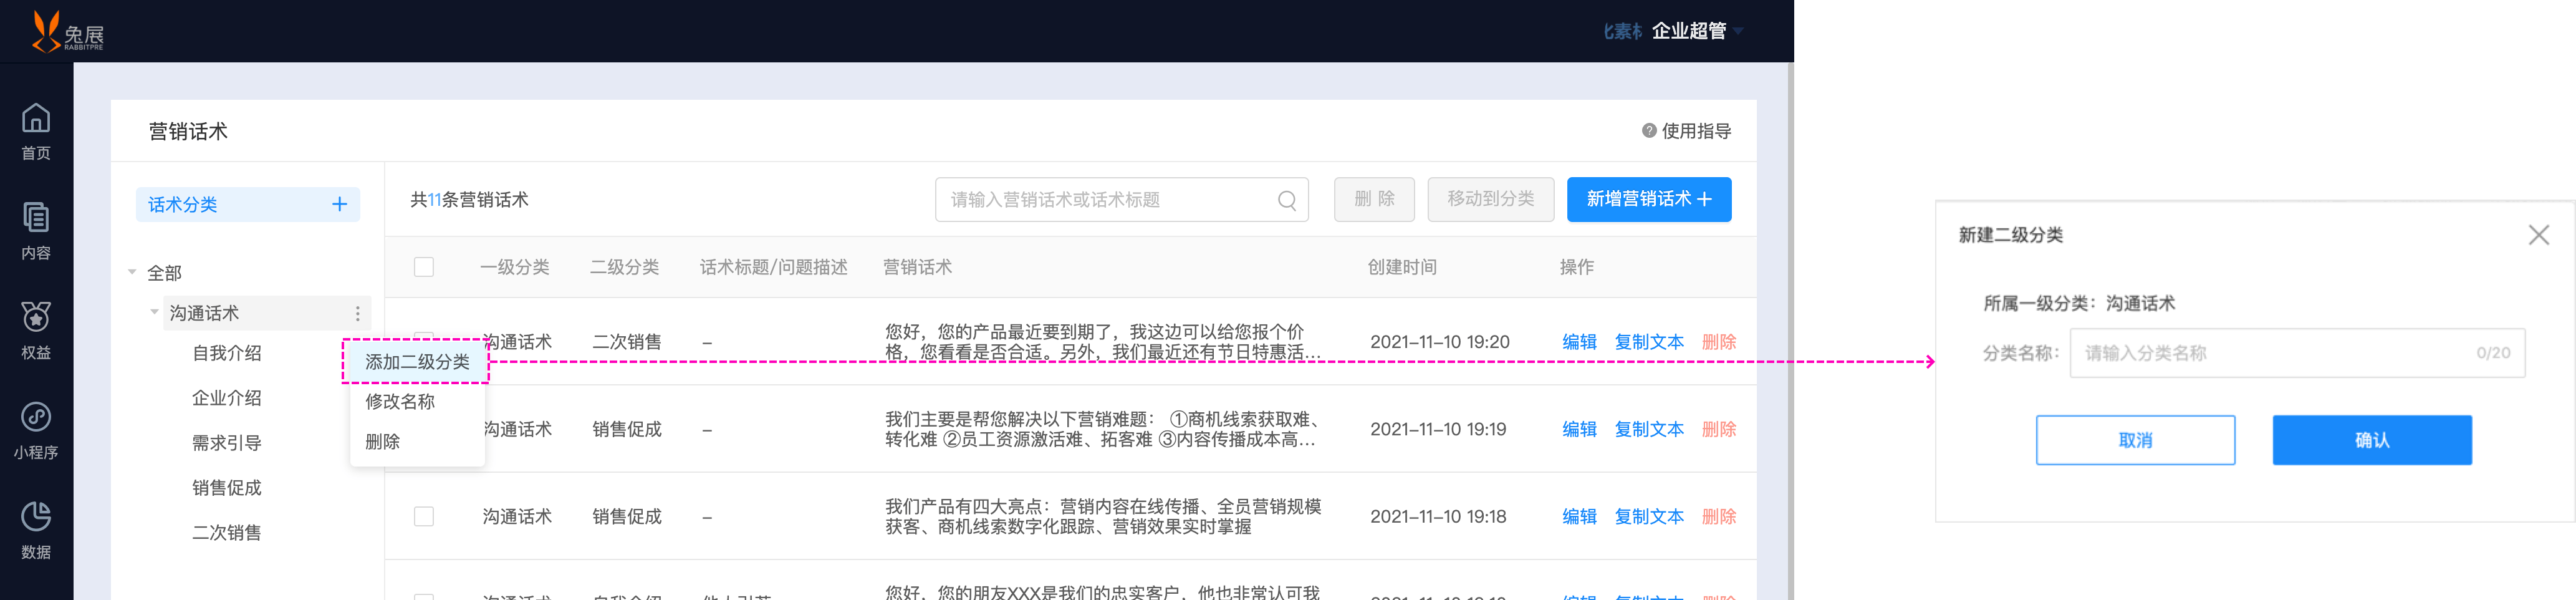Click 确认 in the new category dialog
Viewport: 2576px width, 600px height.
point(2372,440)
